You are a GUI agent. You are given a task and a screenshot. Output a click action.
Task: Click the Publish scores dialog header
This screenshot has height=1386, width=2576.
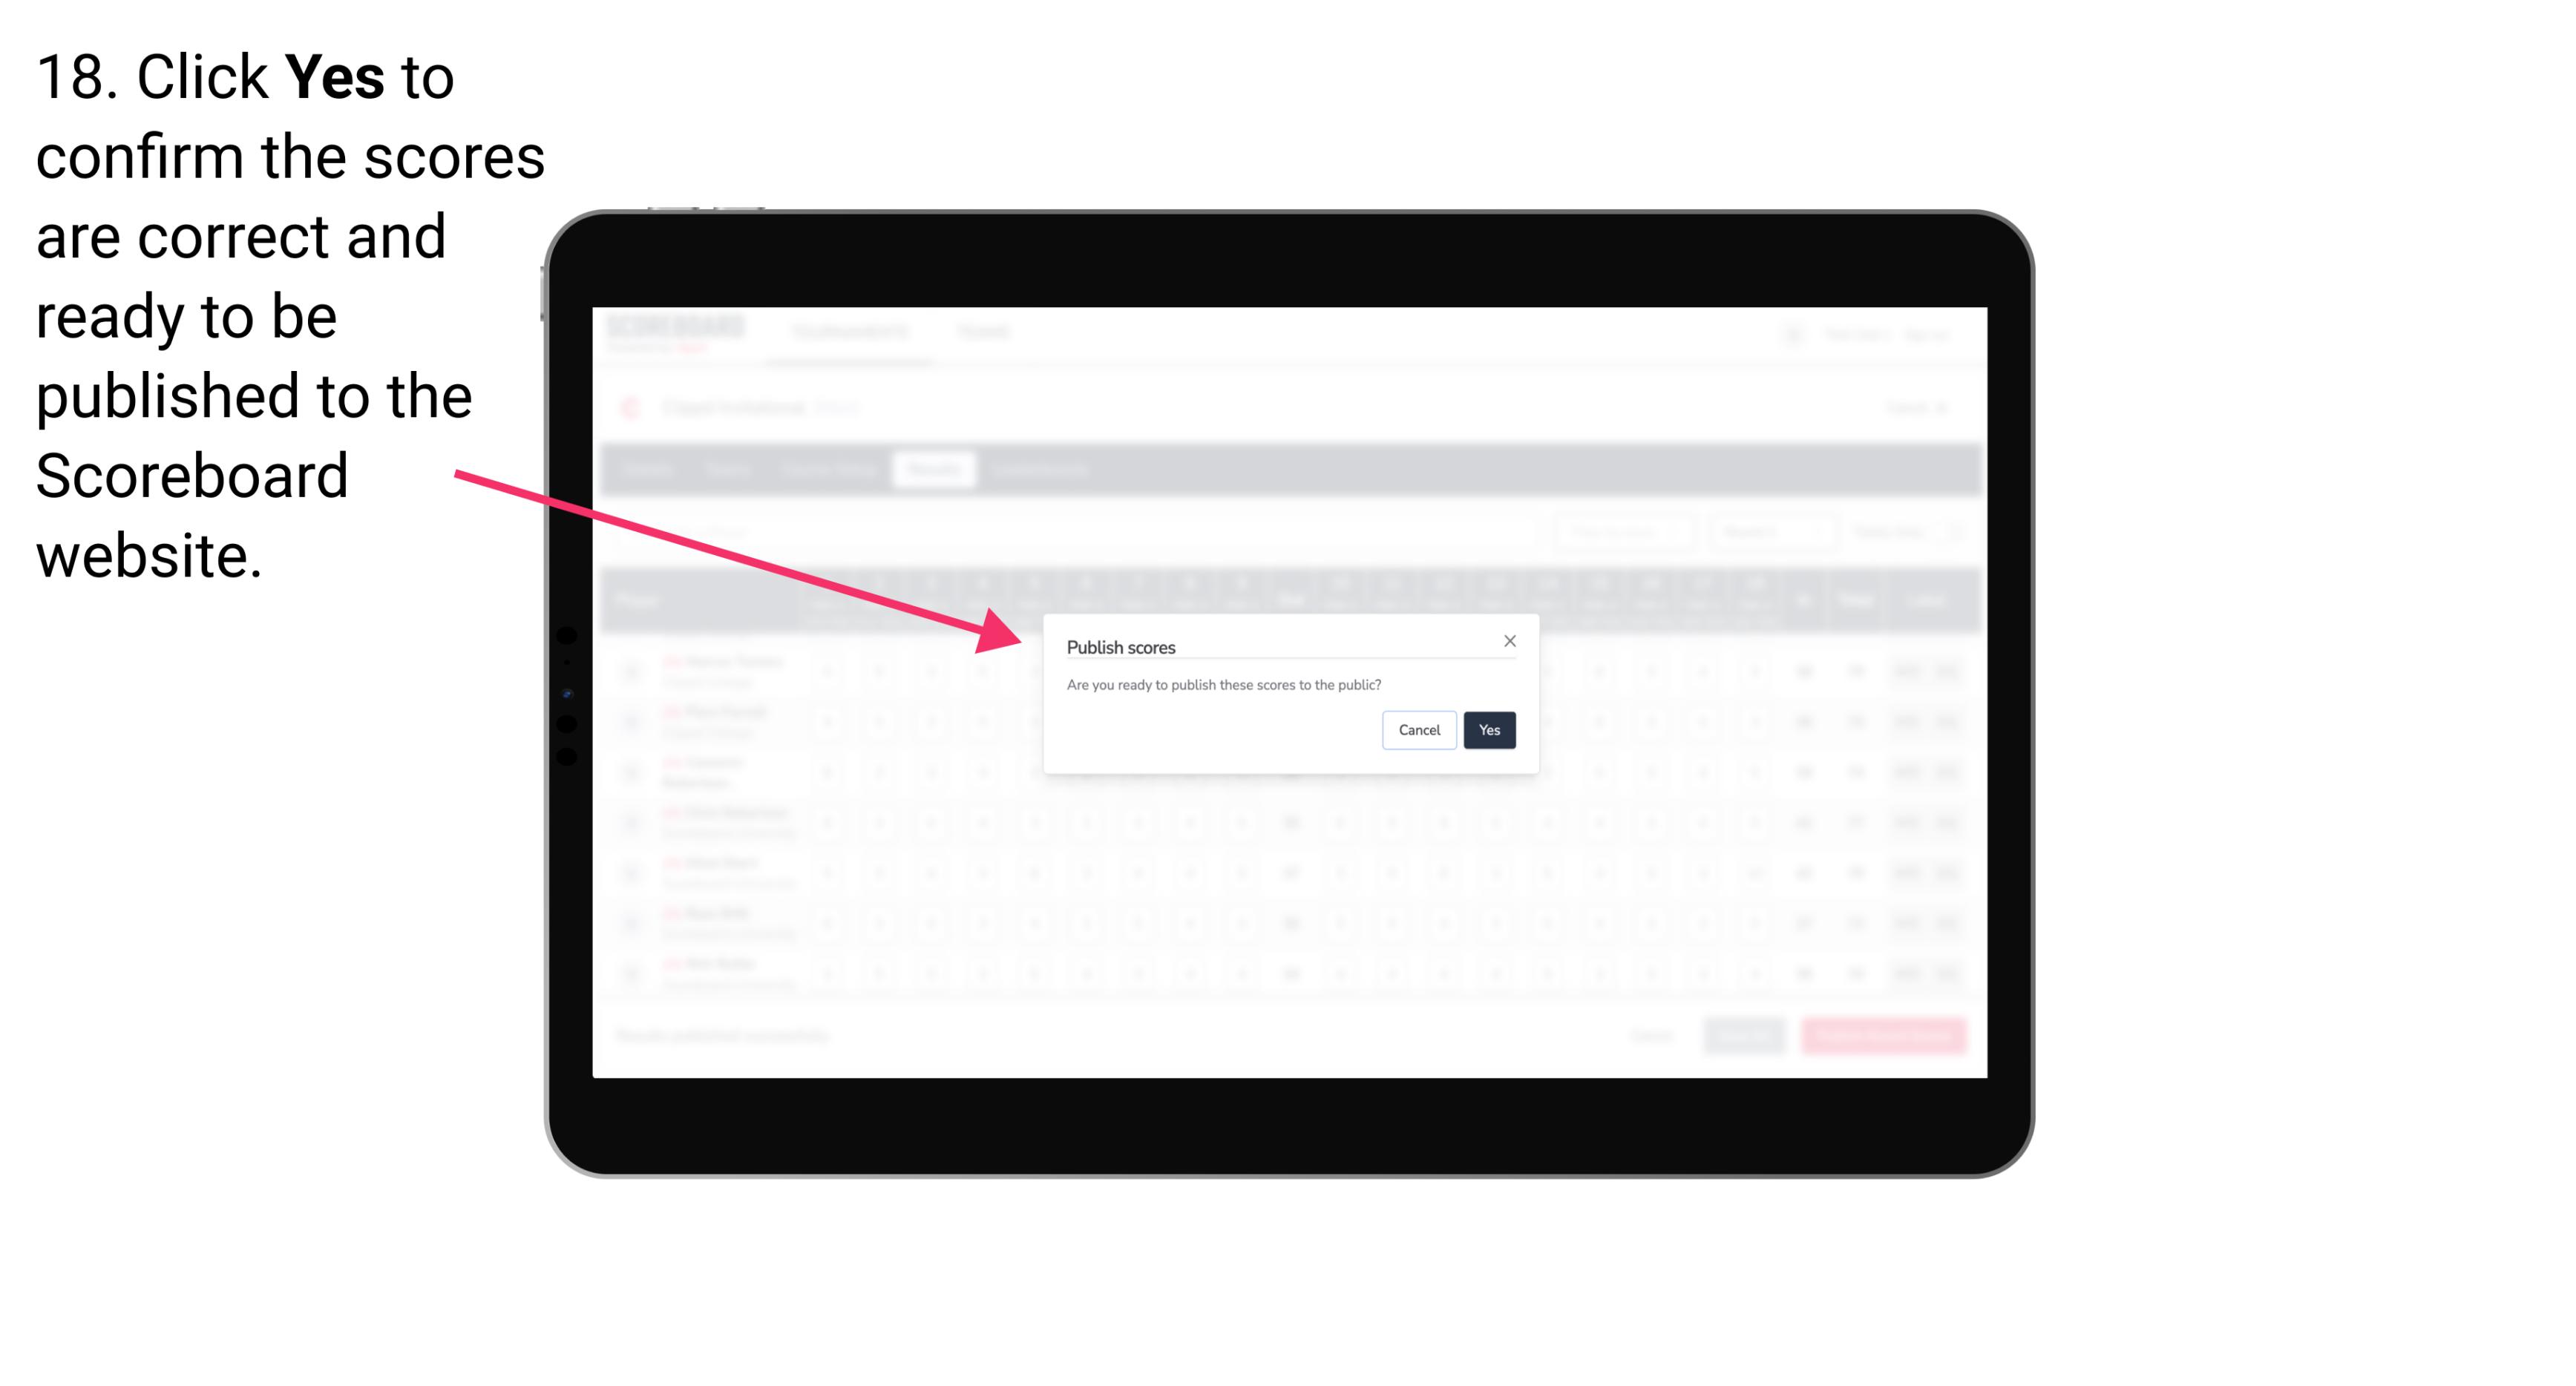point(1120,646)
